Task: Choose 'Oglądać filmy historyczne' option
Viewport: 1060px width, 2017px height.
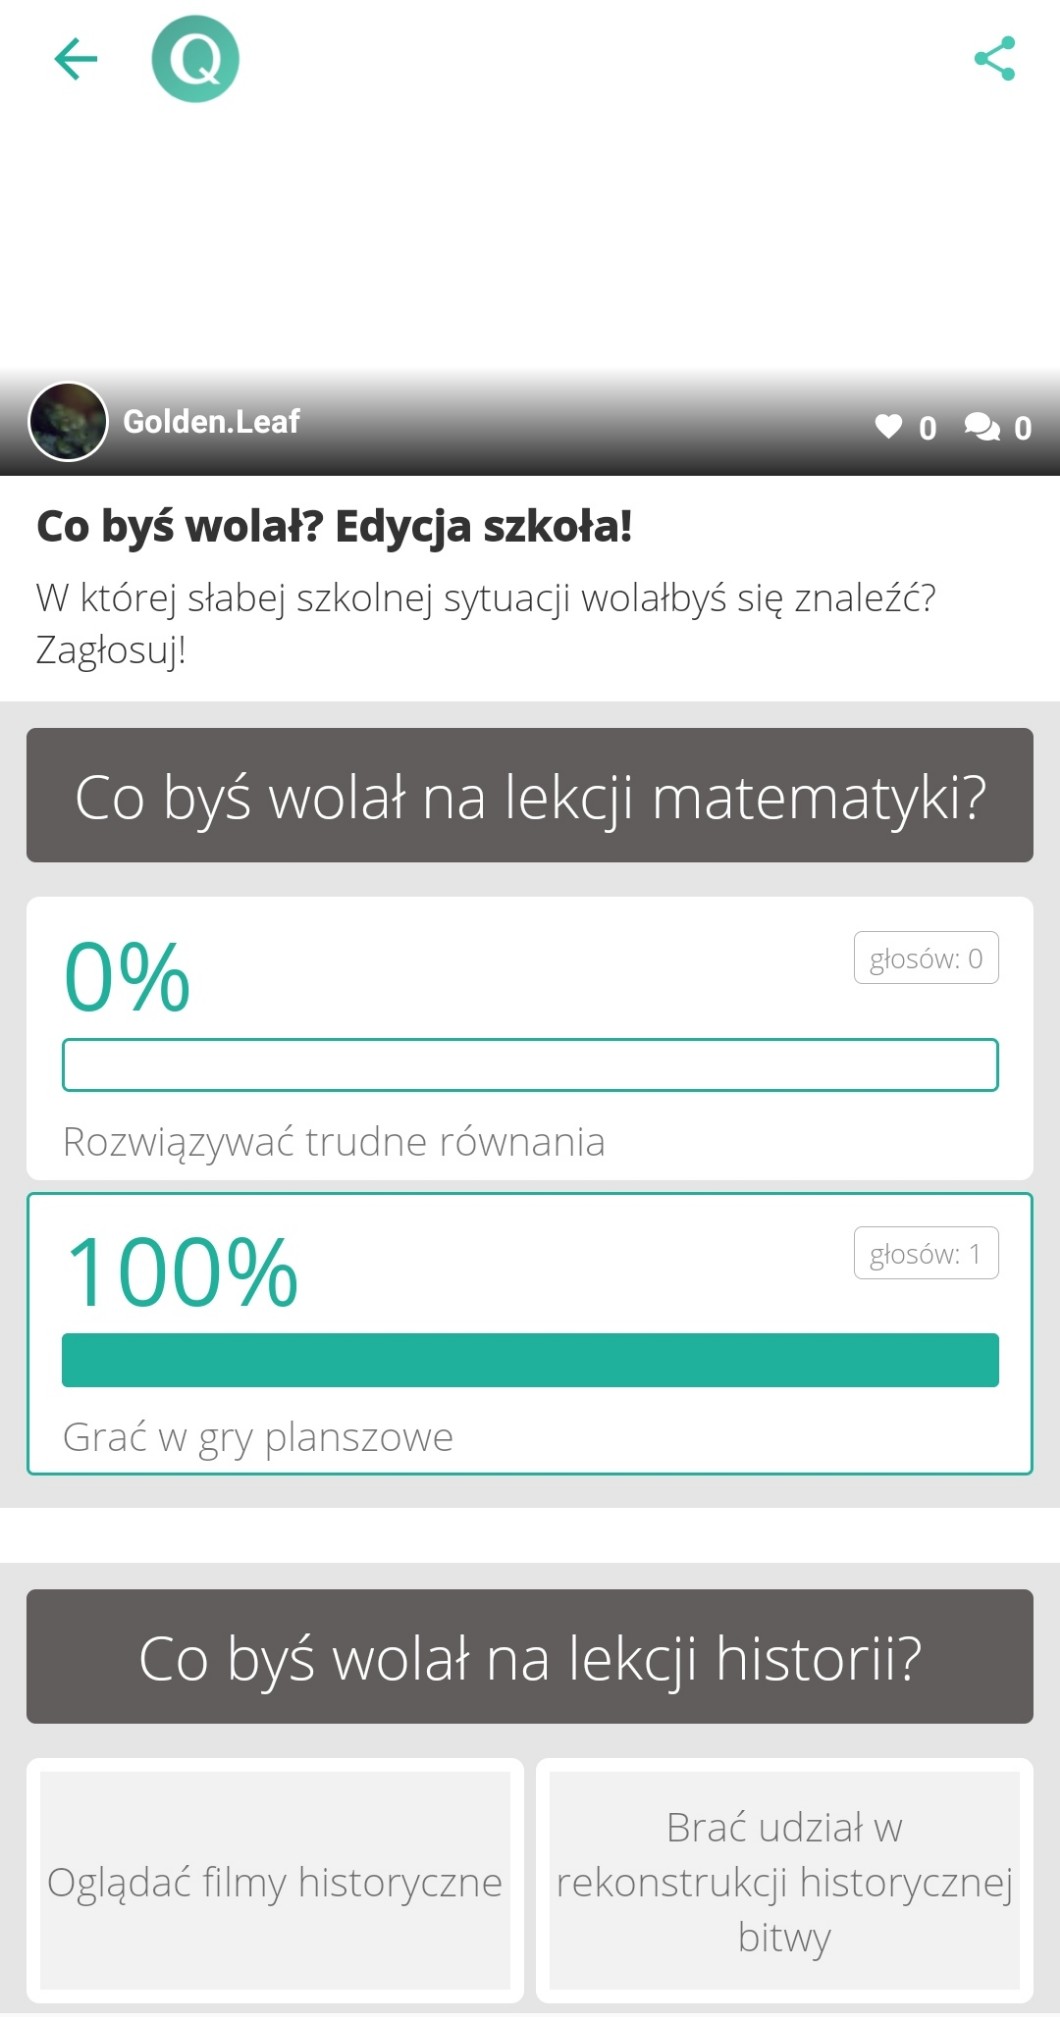Action: click(x=275, y=1881)
